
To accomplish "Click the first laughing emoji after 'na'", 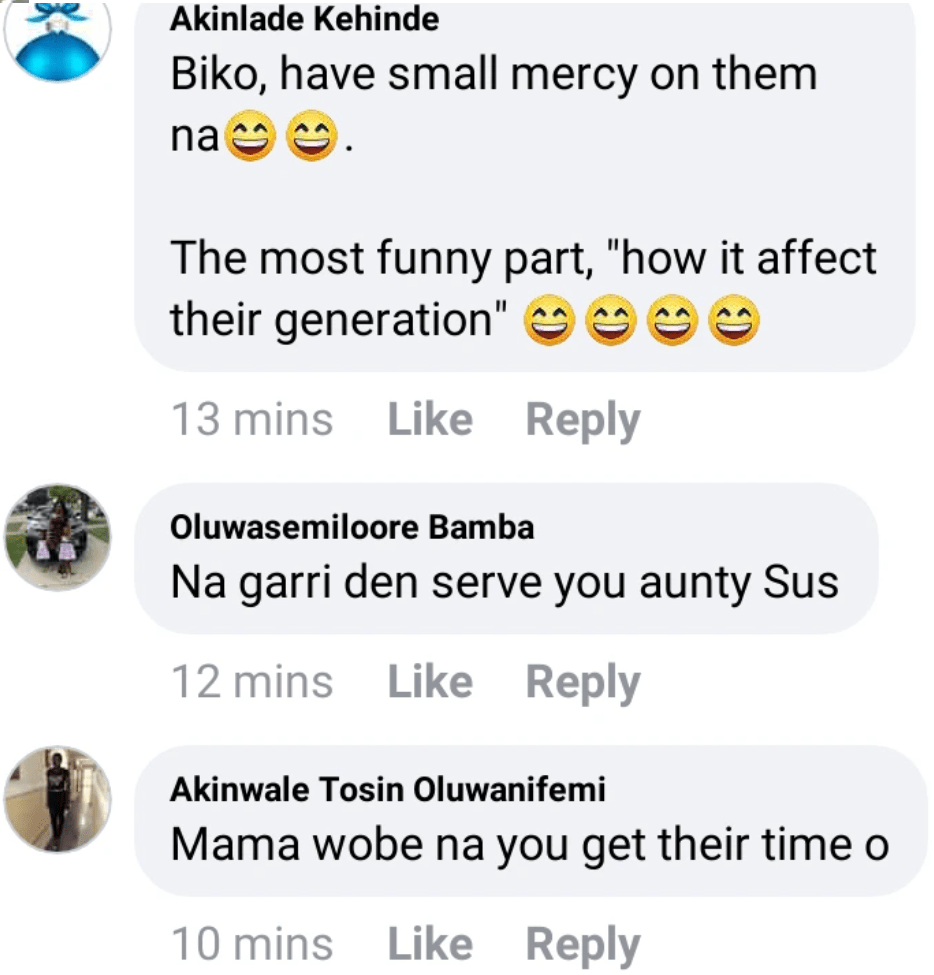I will click(x=250, y=138).
